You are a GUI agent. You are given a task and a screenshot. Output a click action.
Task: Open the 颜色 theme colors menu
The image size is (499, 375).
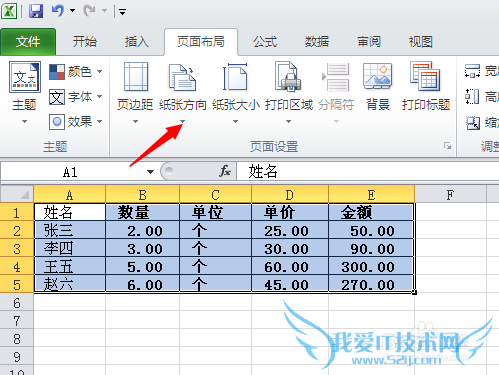point(76,71)
